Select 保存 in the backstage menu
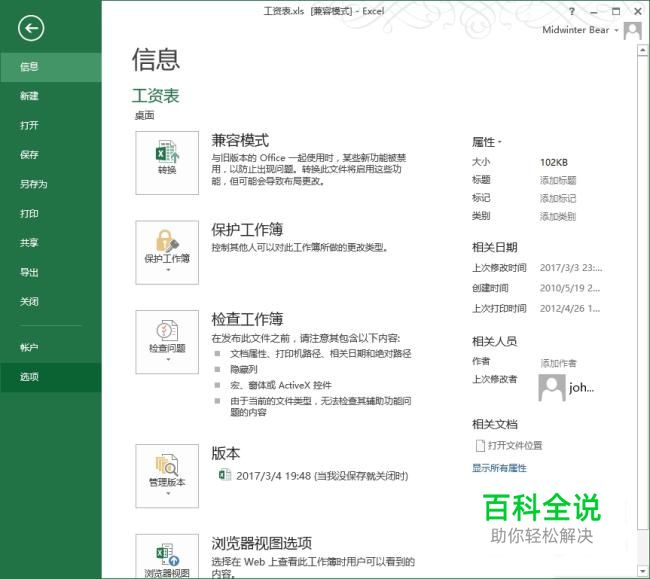The height and width of the screenshot is (579, 650). 51,155
